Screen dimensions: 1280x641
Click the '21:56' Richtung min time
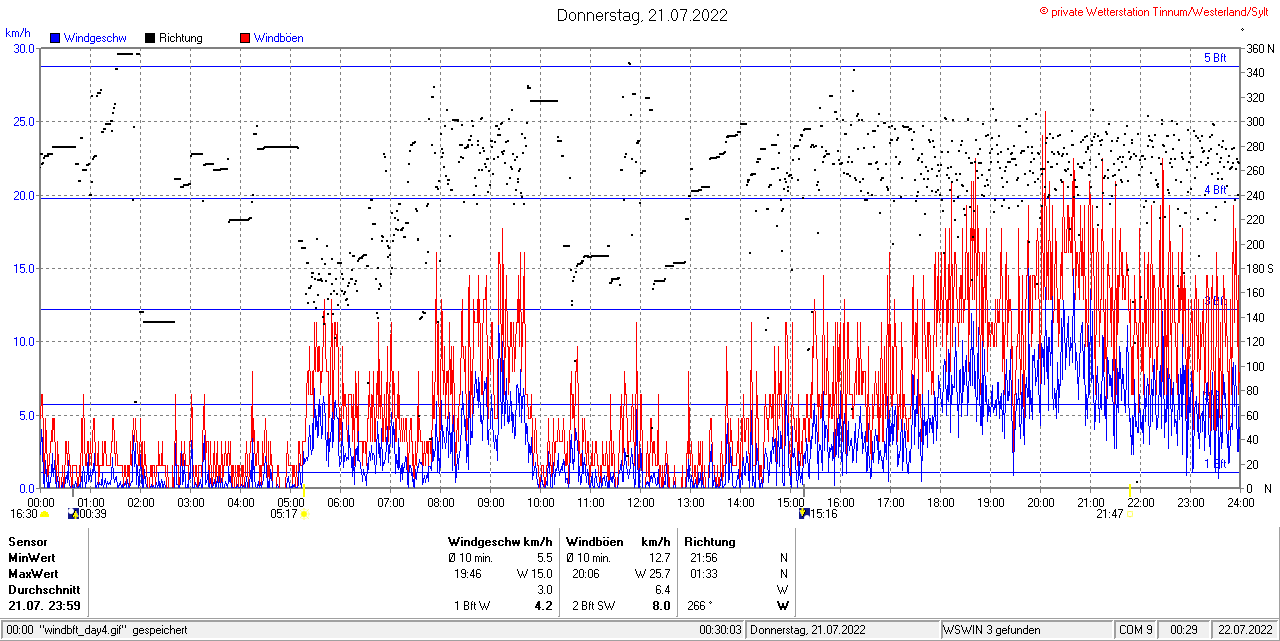(x=703, y=558)
